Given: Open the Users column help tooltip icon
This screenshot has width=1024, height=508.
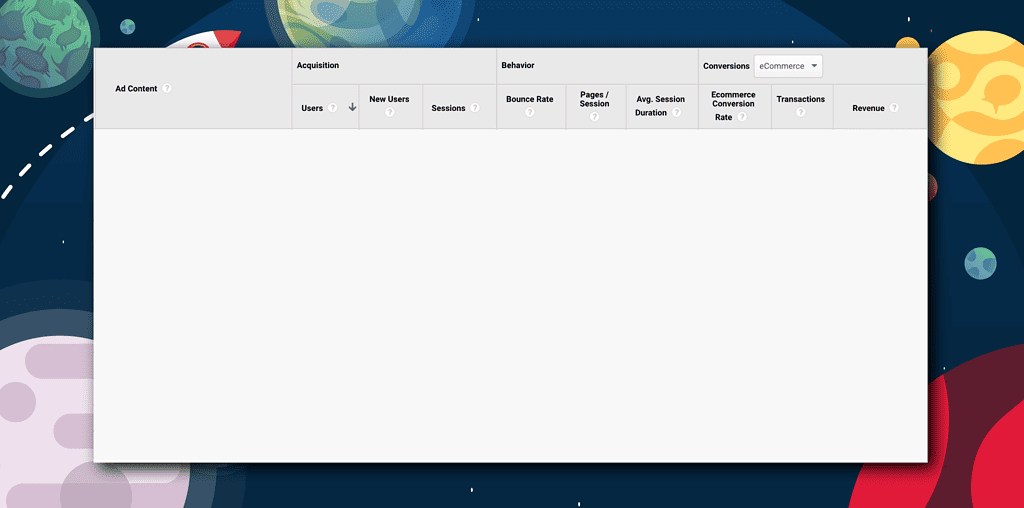Looking at the screenshot, I should click(x=332, y=108).
